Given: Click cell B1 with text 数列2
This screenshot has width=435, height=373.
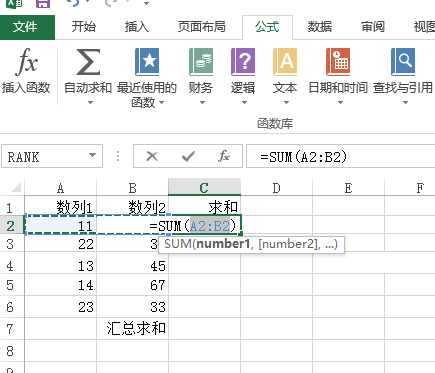Looking at the screenshot, I should point(132,207).
